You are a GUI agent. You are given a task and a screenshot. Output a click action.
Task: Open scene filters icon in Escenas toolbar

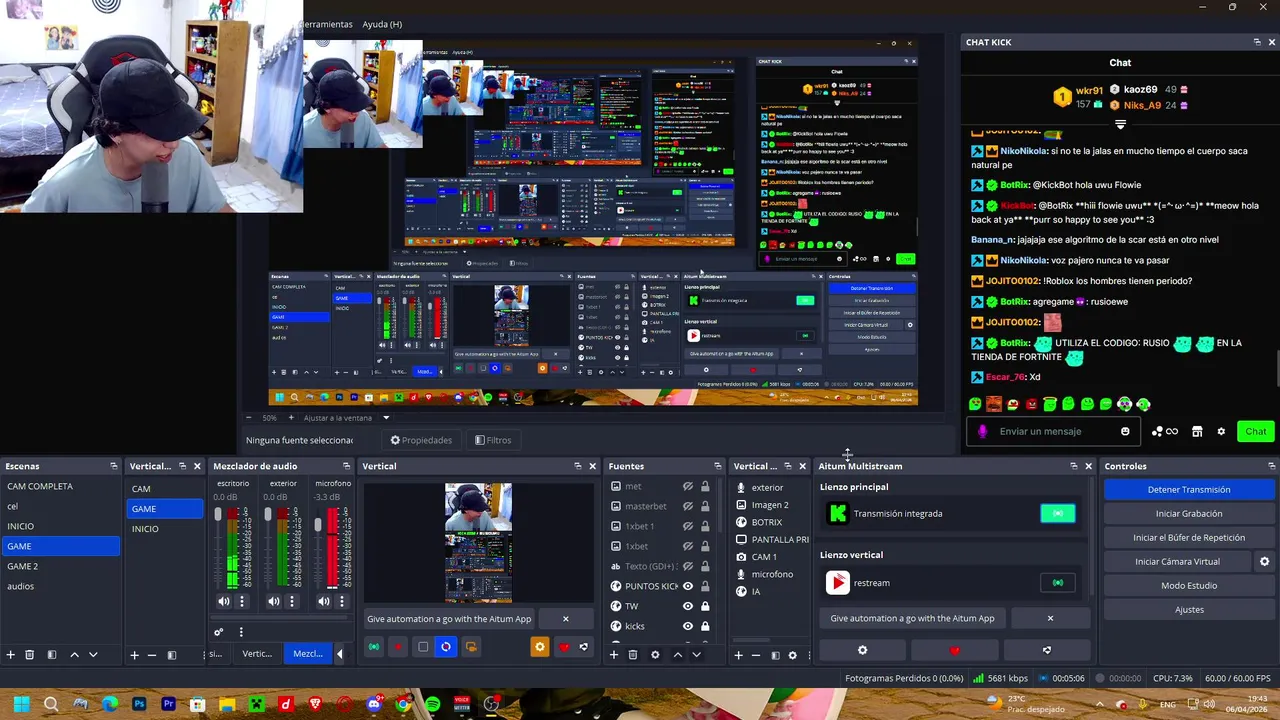(51, 655)
